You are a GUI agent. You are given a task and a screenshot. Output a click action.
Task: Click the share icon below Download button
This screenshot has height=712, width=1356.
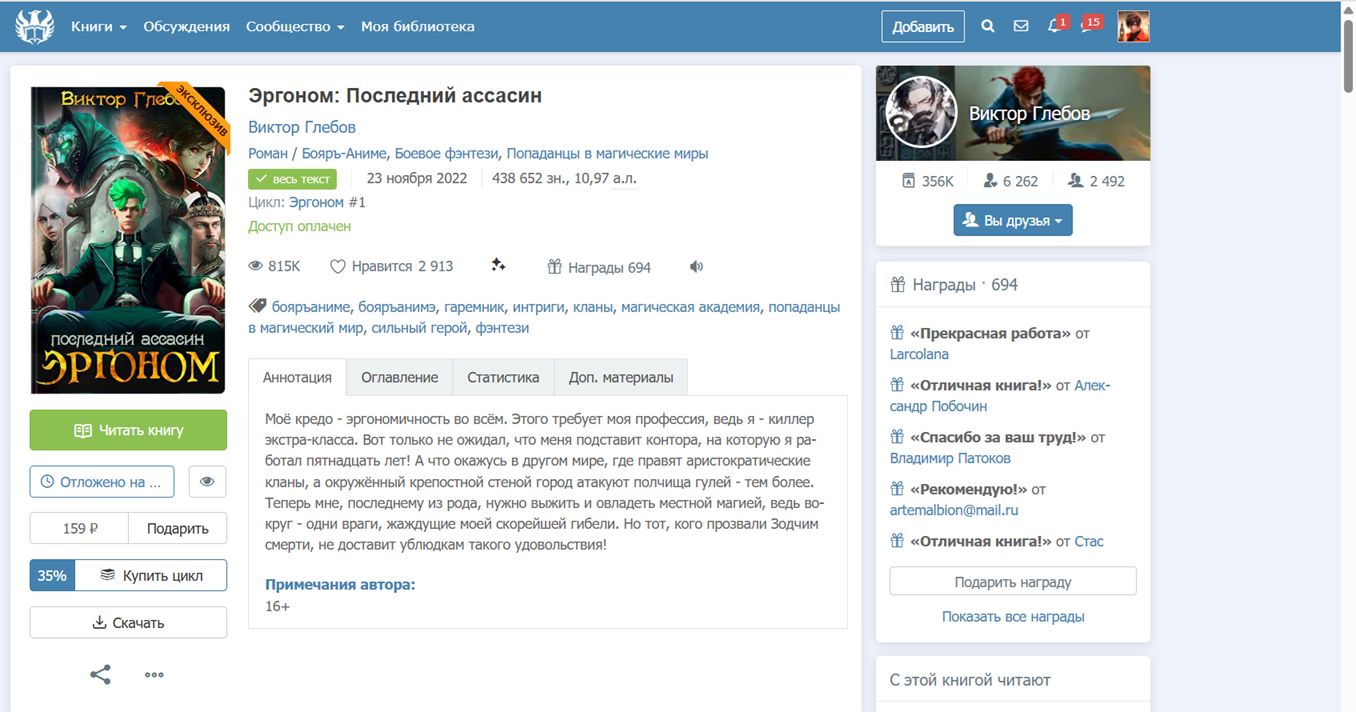pyautogui.click(x=100, y=675)
